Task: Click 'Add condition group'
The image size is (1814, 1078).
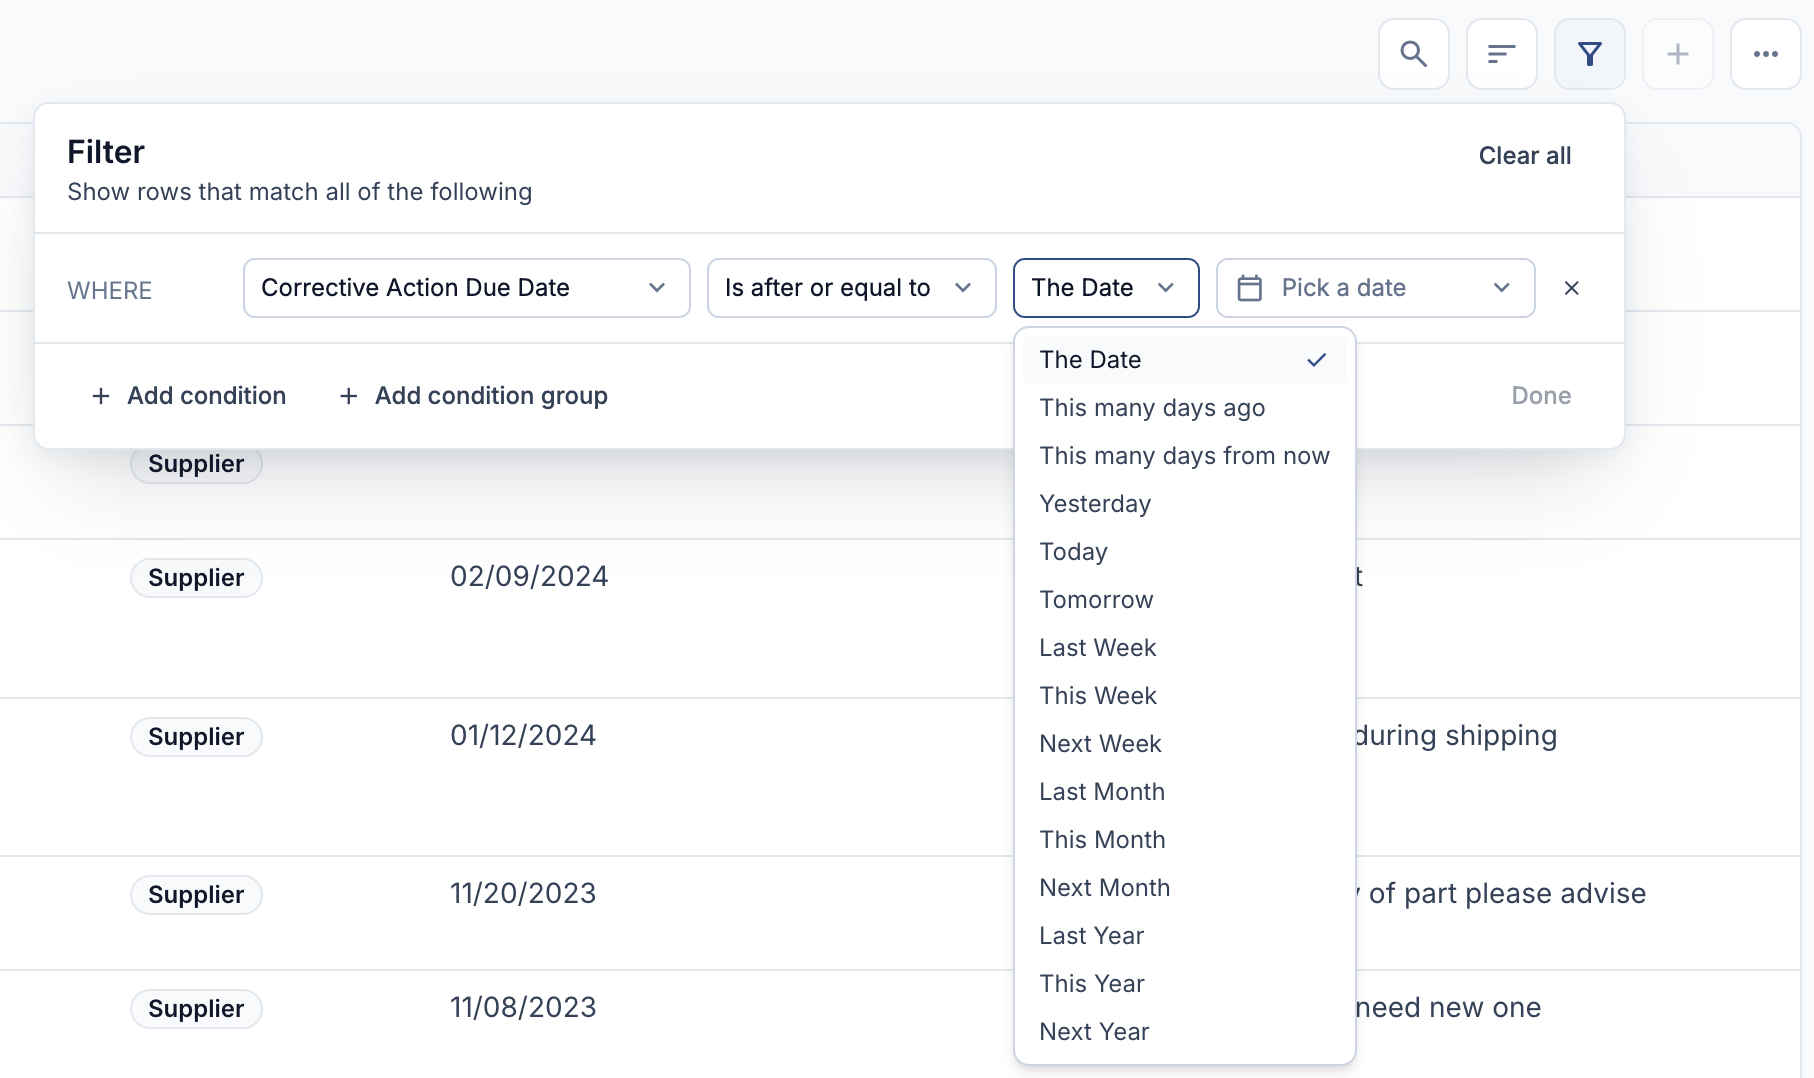Action: click(x=473, y=396)
